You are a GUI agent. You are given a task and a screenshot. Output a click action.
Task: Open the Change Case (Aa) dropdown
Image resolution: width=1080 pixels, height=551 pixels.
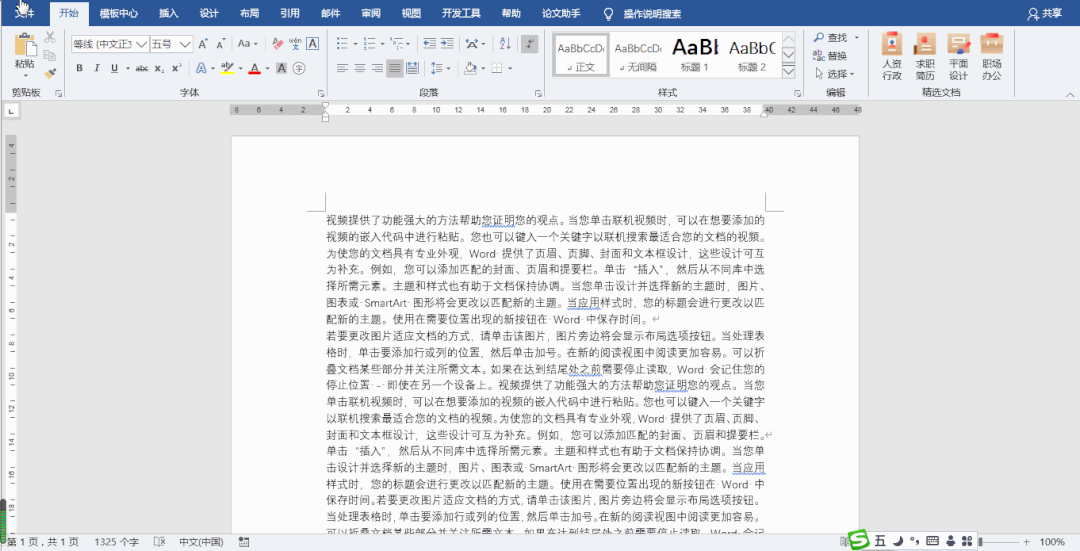click(x=247, y=44)
